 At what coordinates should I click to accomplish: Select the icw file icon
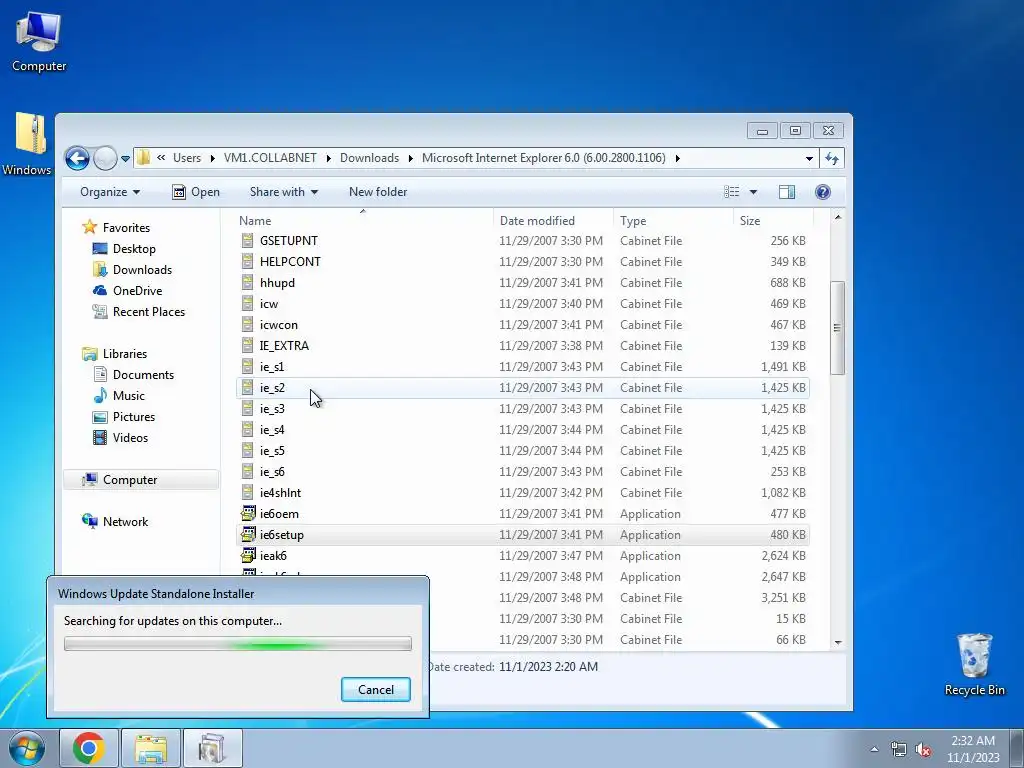[x=248, y=304]
